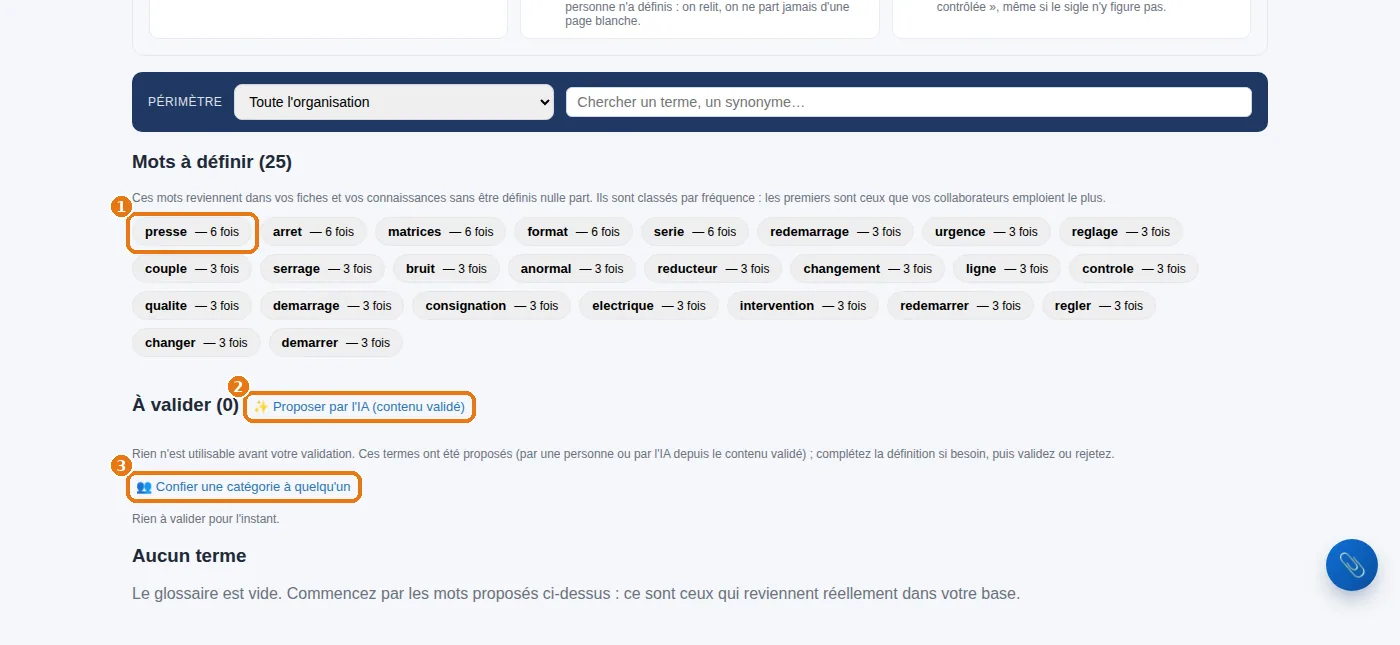Screen dimensions: 1400x645
Task: Define the 'qualite' word chip
Action: coord(192,306)
